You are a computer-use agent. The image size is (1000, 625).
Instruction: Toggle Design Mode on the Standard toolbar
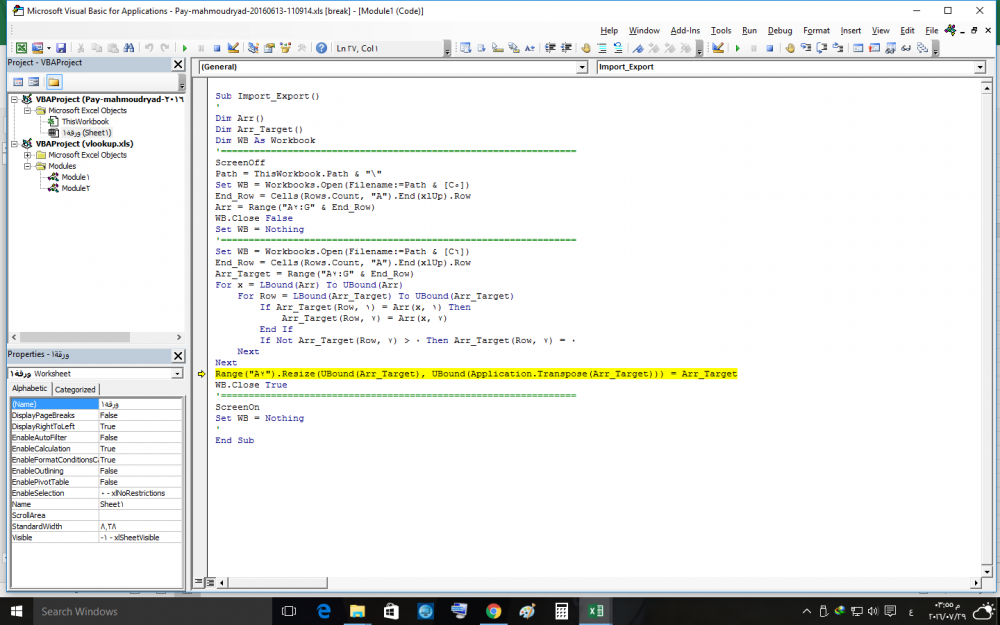(233, 48)
